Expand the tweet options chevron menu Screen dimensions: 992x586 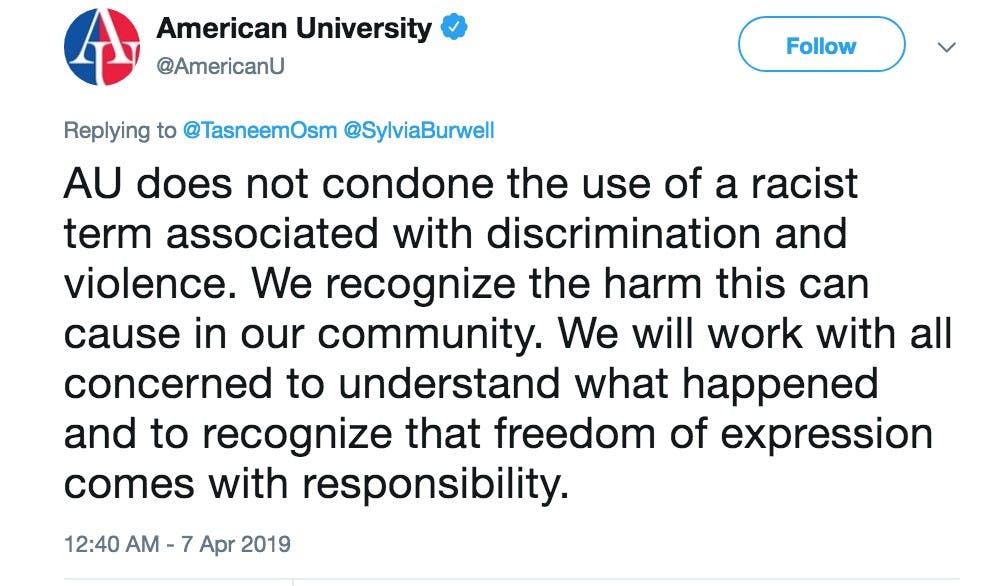tap(946, 47)
